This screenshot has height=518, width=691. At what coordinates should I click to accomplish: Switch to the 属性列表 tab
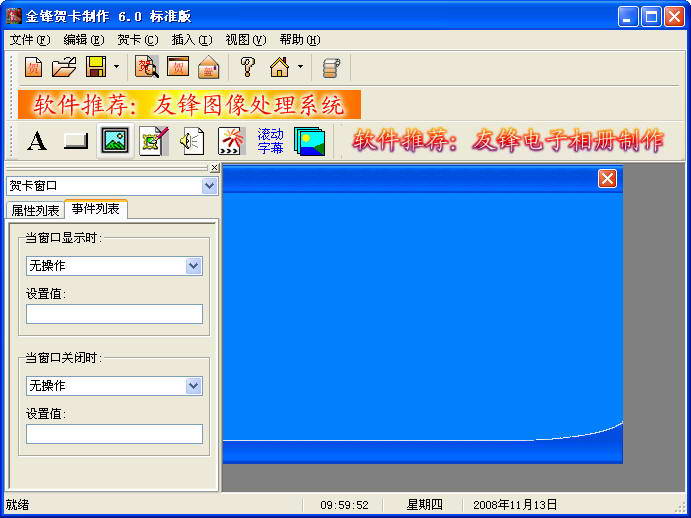34,210
